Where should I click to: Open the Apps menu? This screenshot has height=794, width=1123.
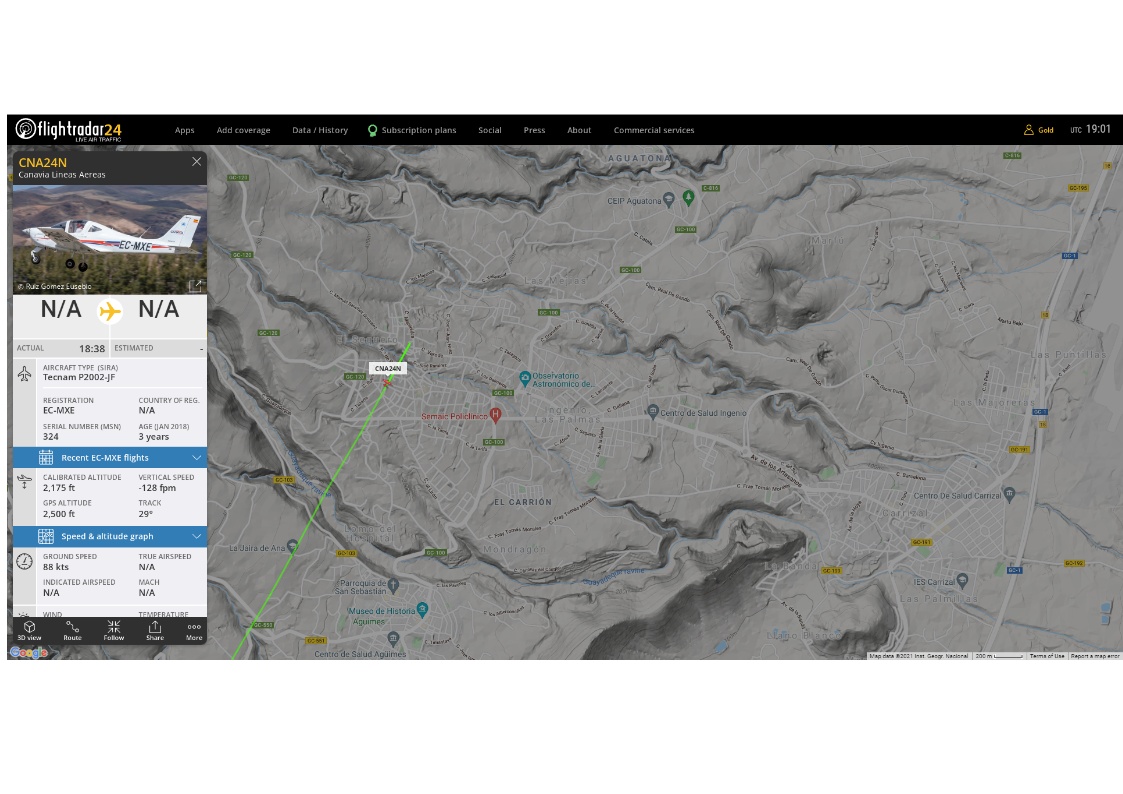(x=185, y=130)
